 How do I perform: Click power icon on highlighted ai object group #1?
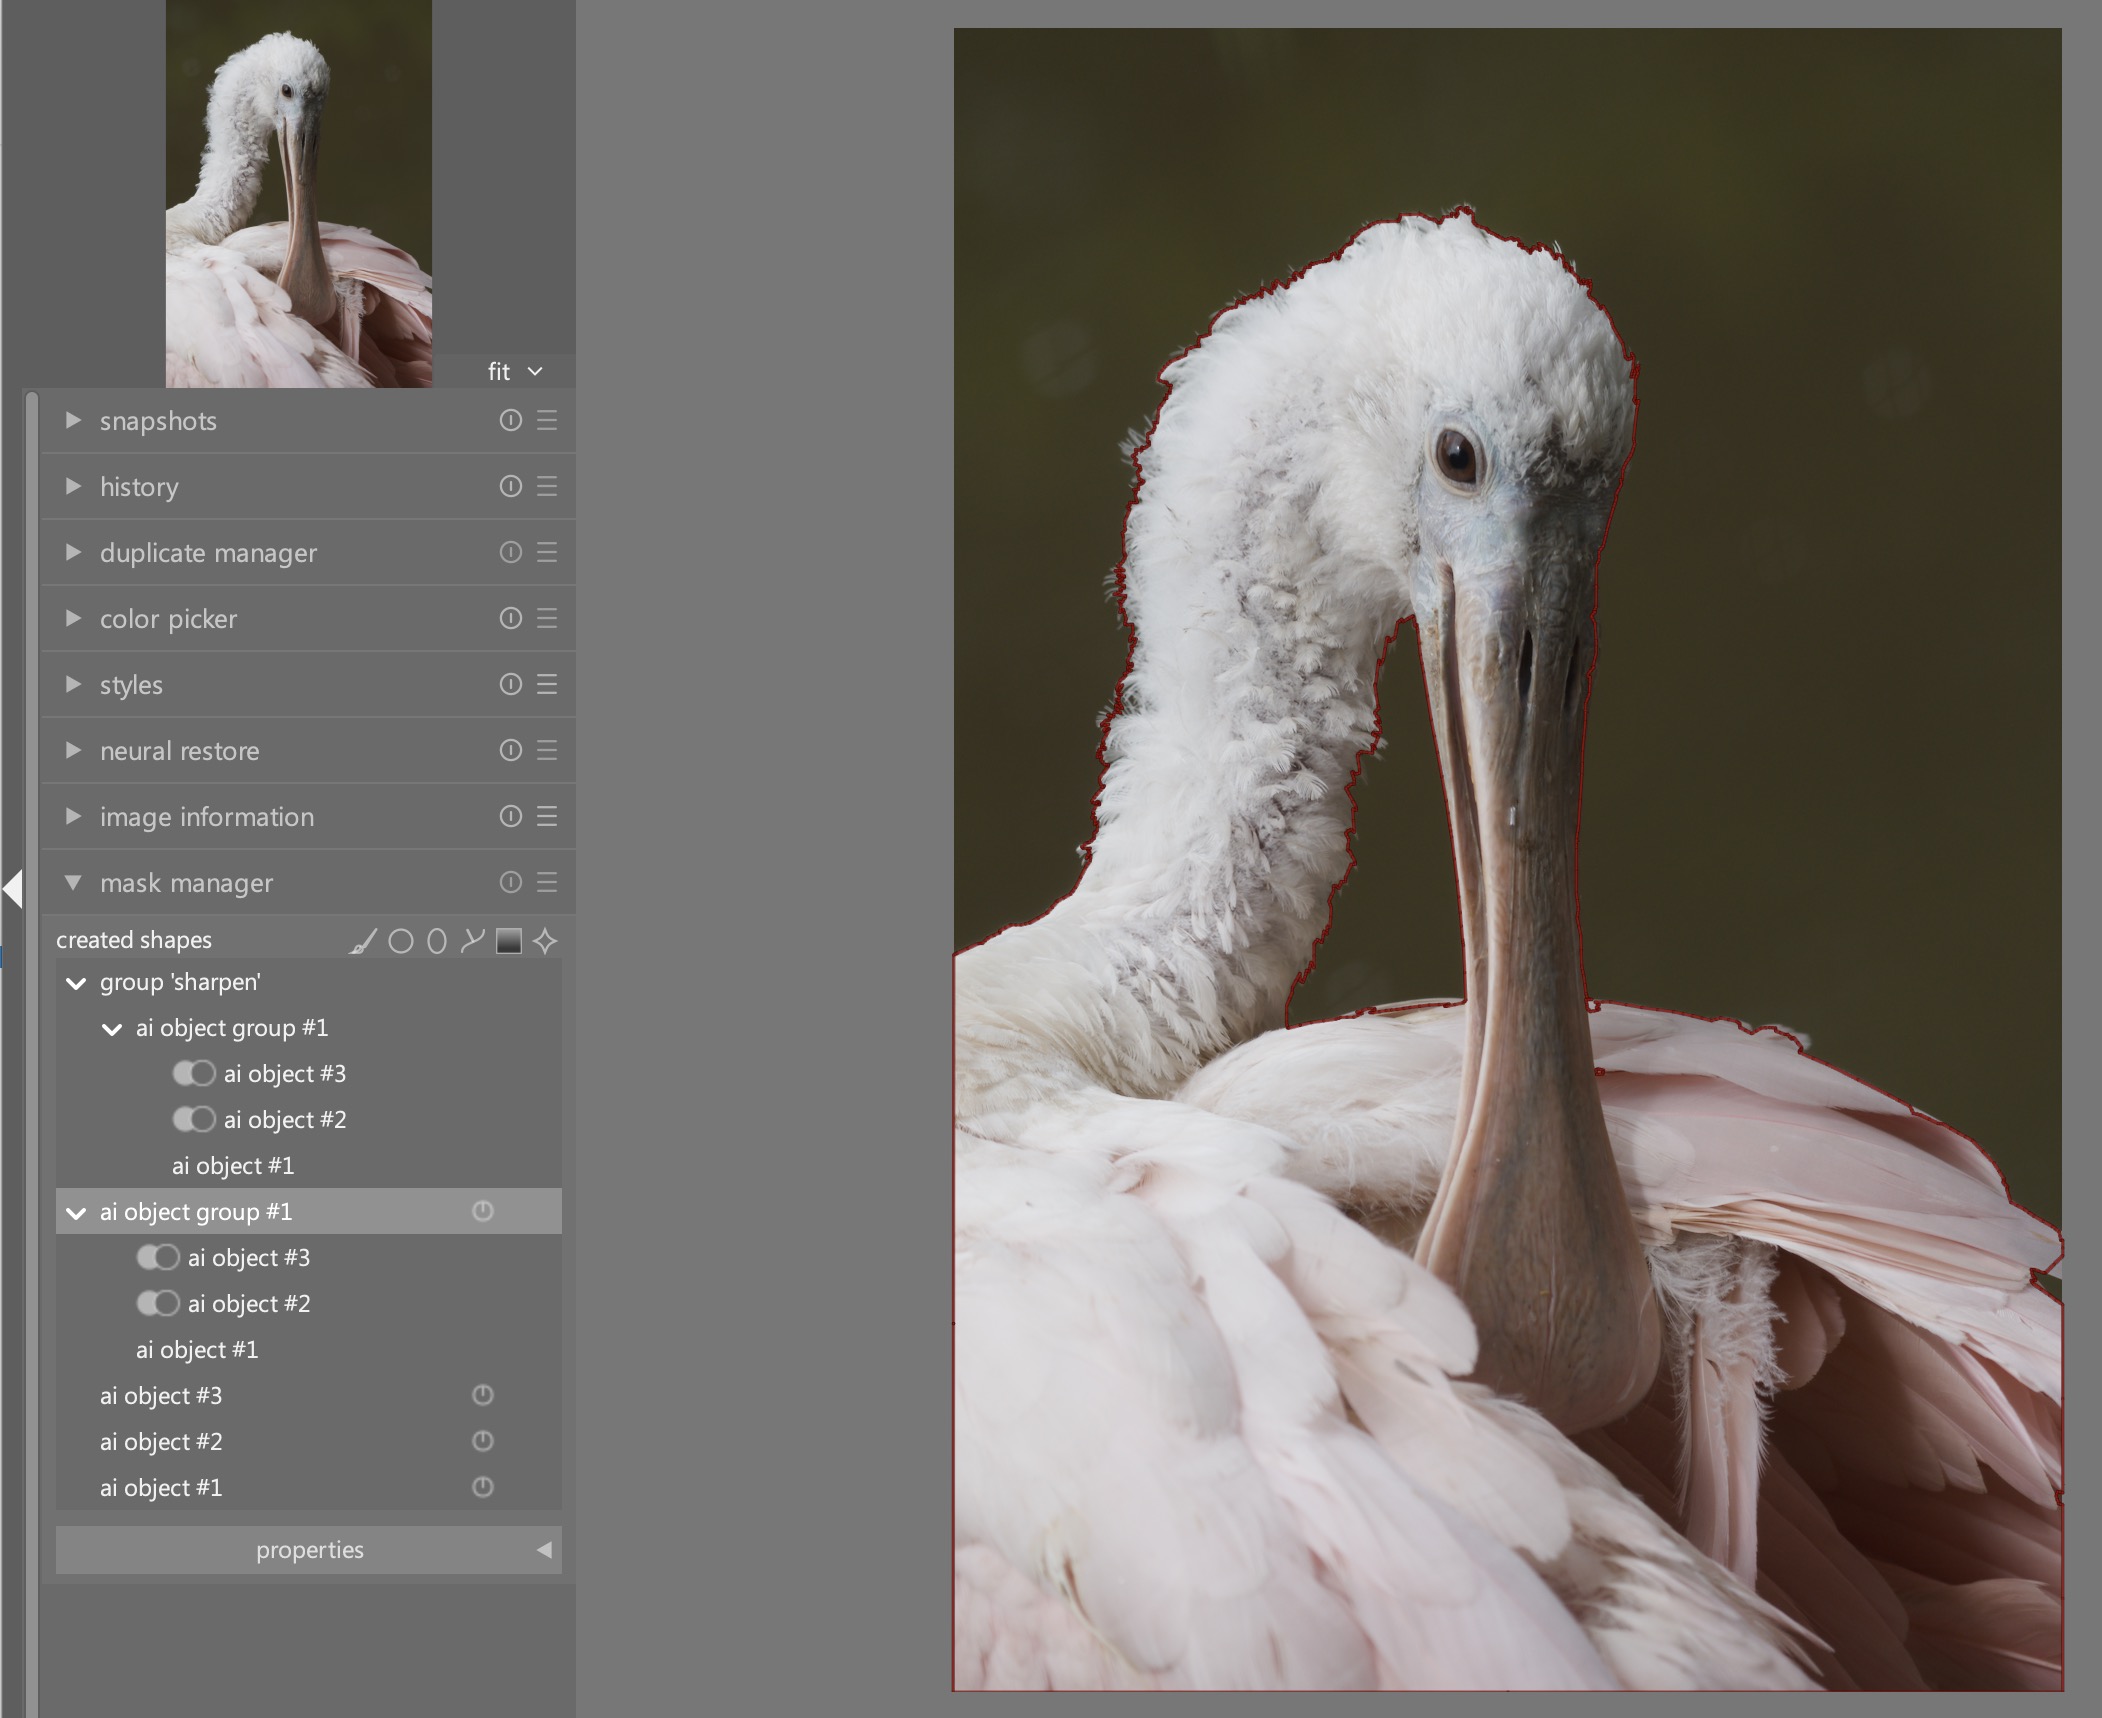click(483, 1211)
